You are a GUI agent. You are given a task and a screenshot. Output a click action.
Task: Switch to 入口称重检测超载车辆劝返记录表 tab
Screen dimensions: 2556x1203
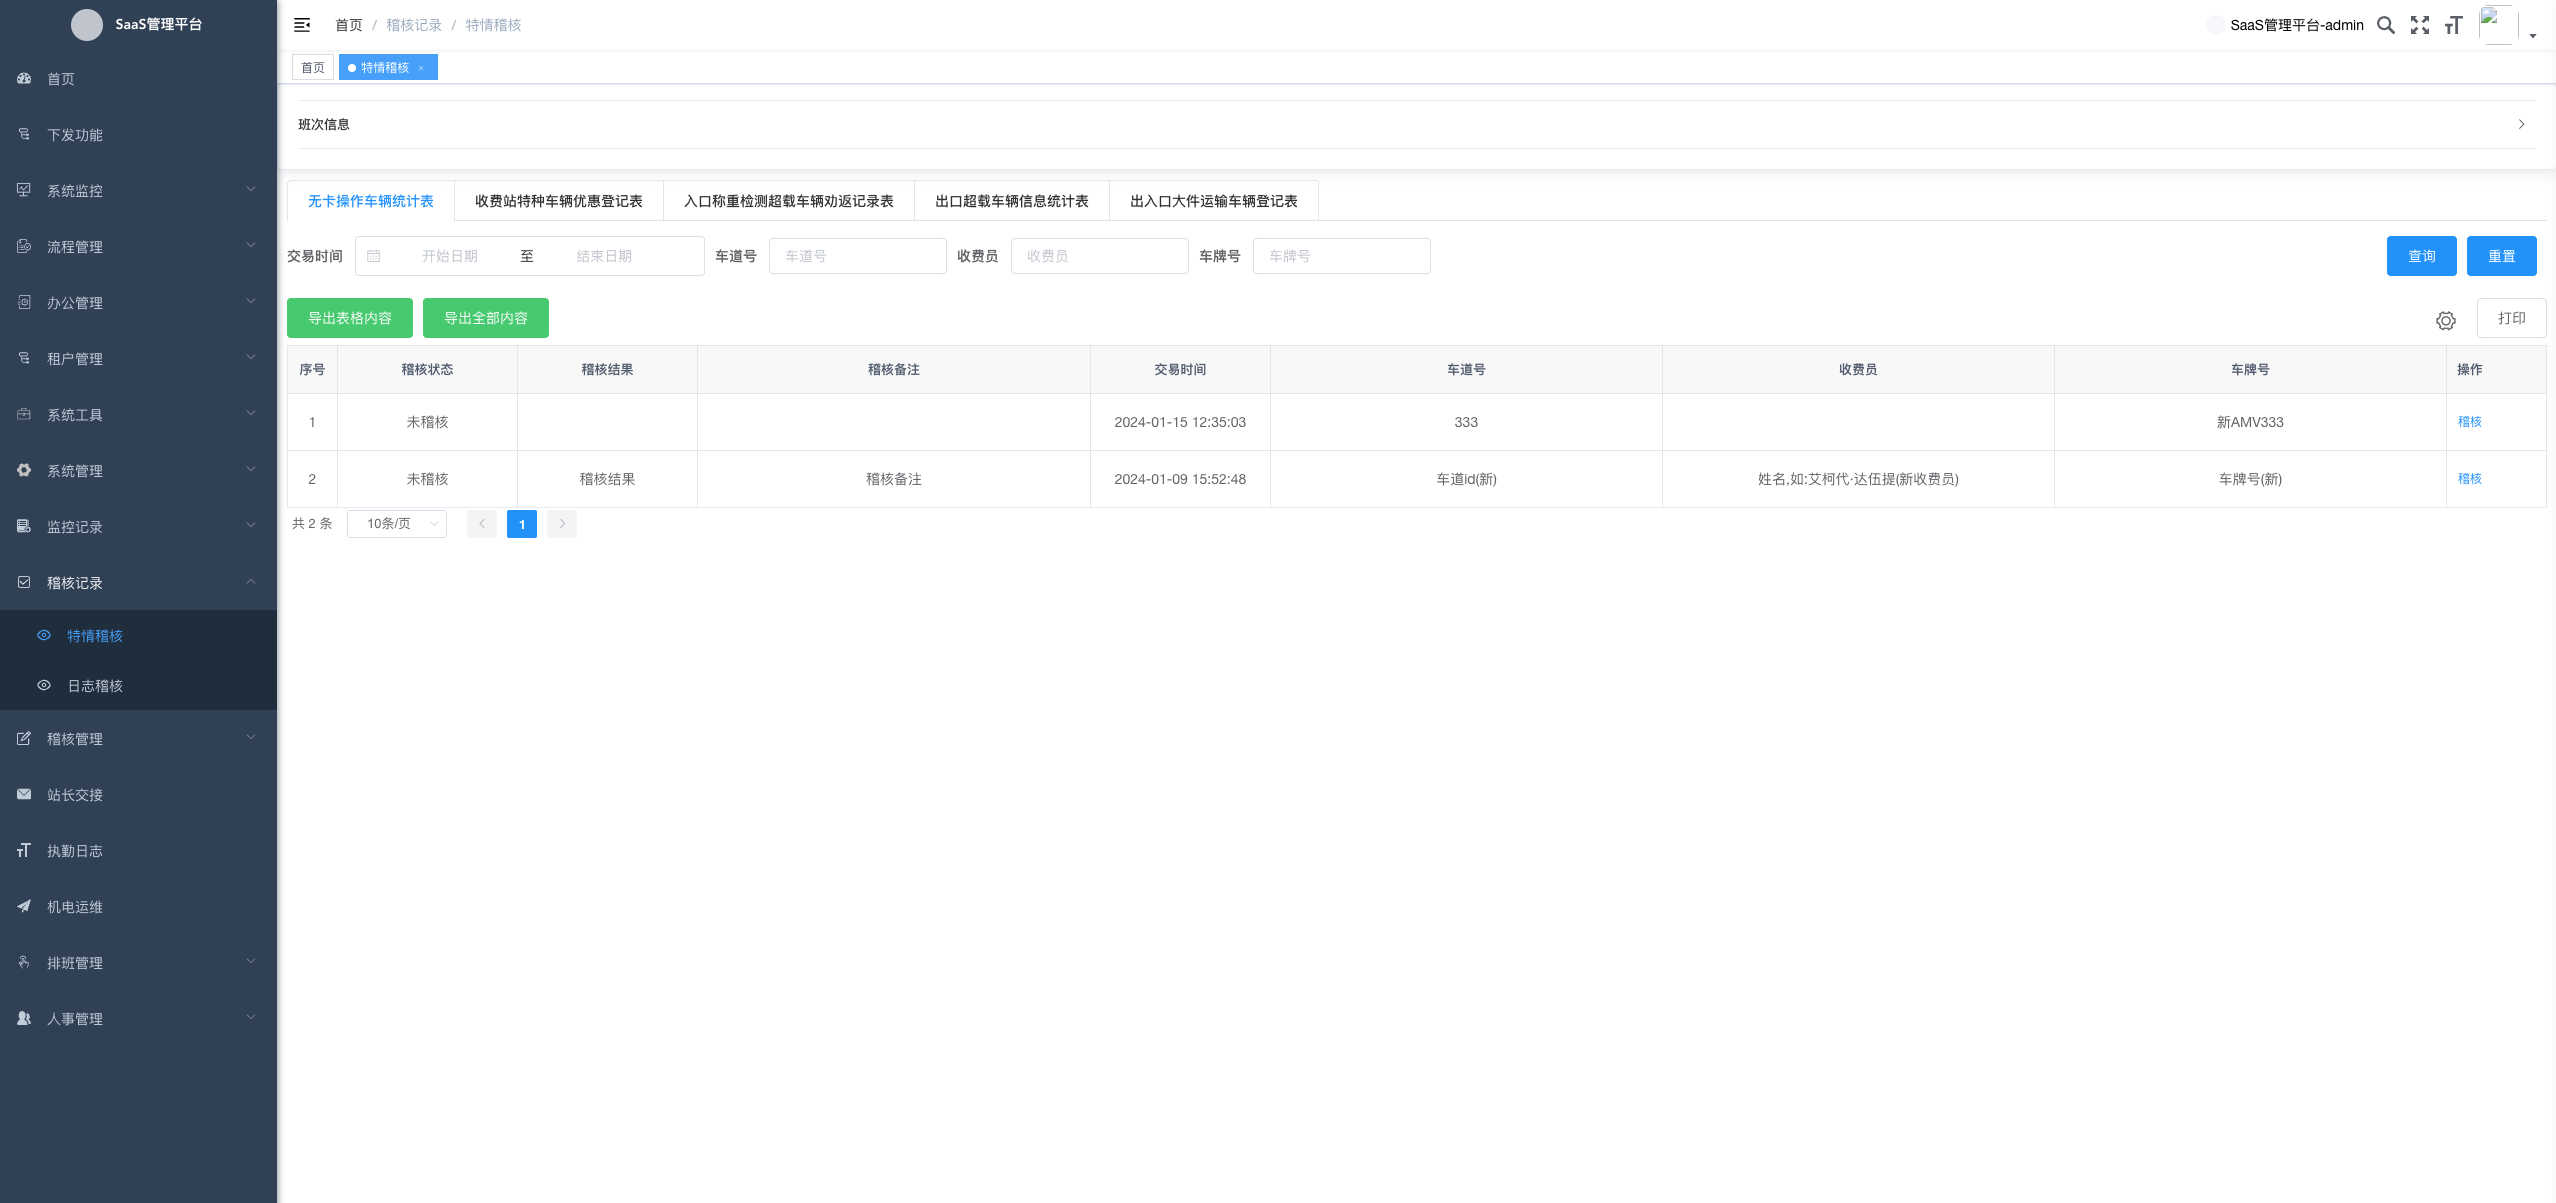(x=789, y=201)
